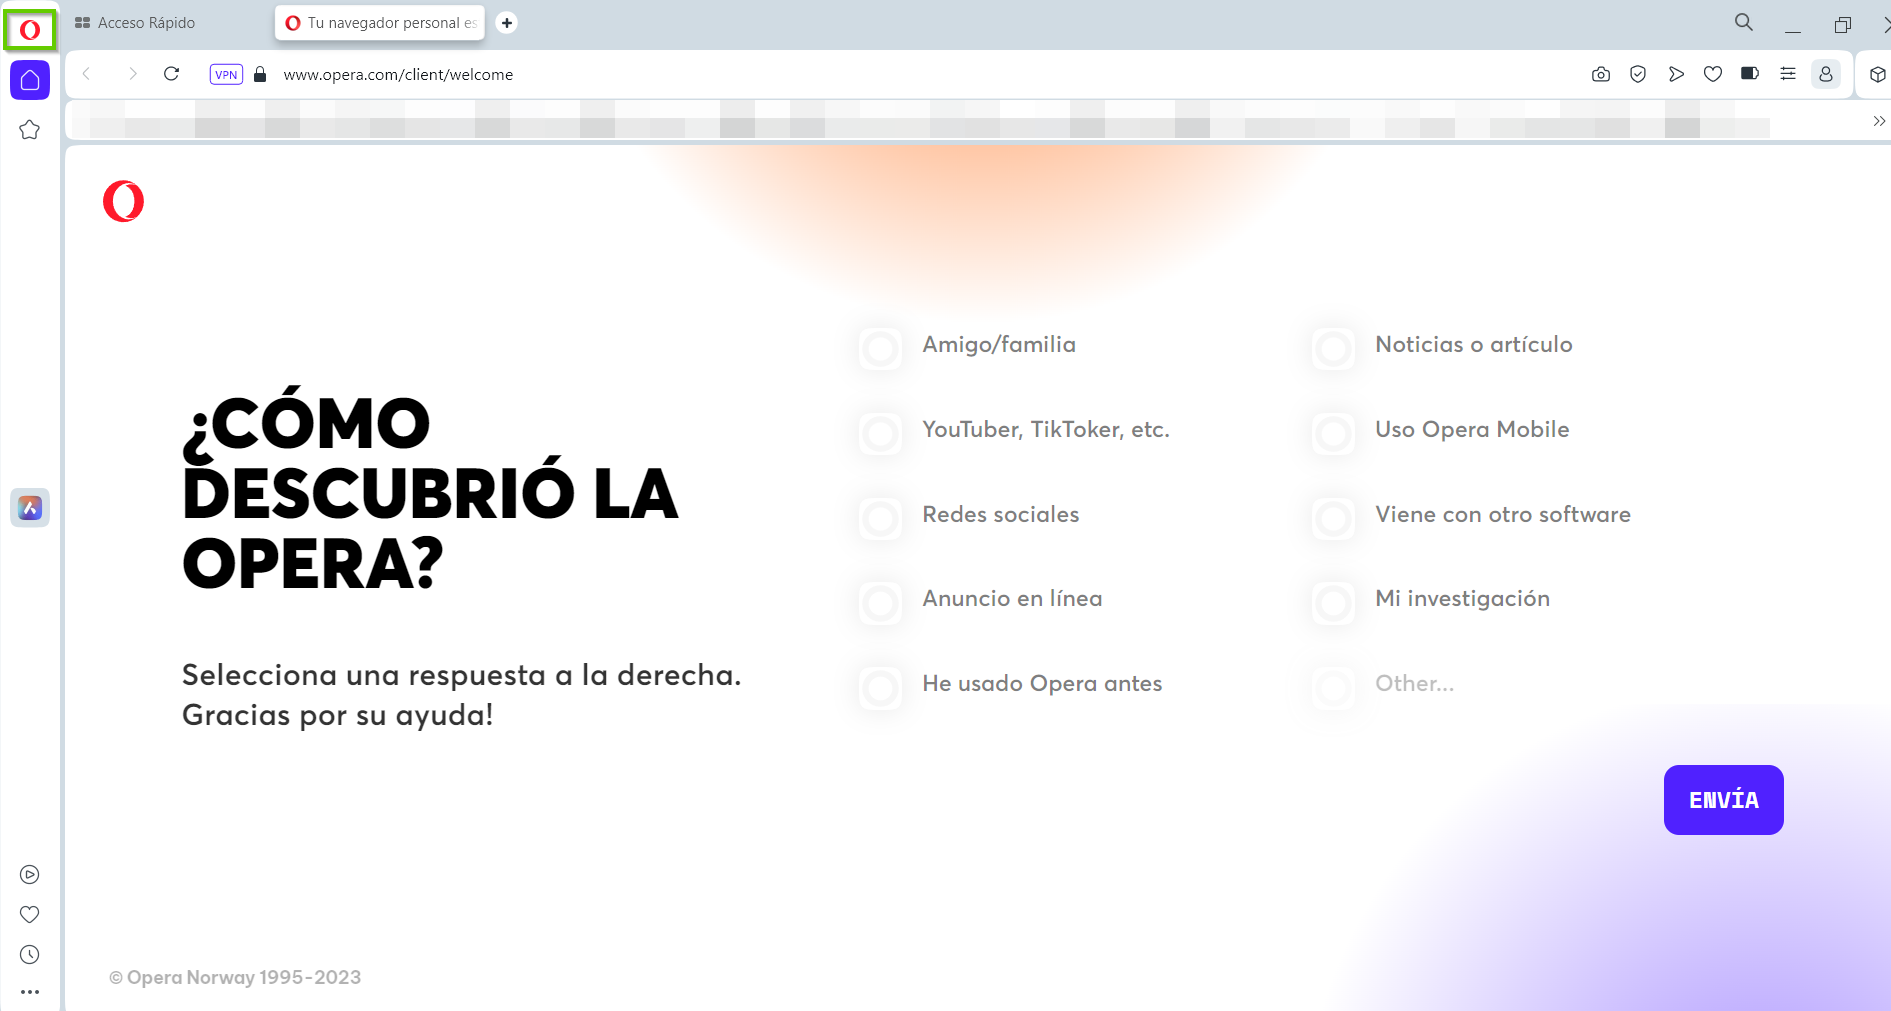Select Viene con otro software option
This screenshot has width=1891, height=1011.
[x=1334, y=519]
